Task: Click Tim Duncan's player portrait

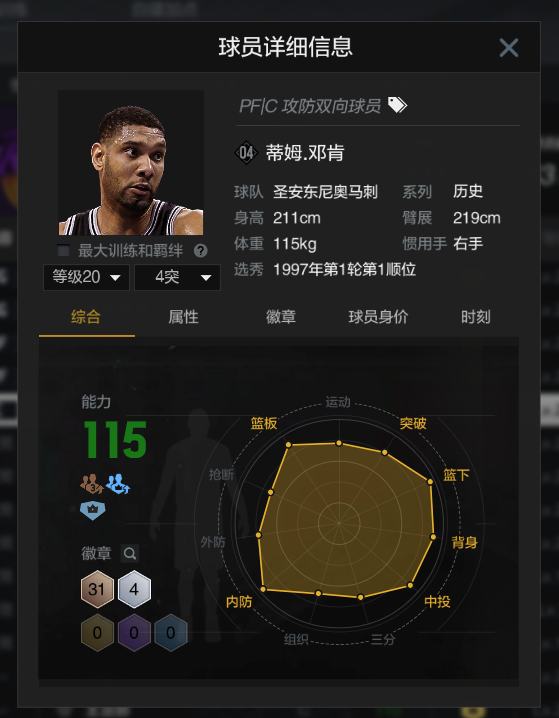Action: (x=131, y=163)
